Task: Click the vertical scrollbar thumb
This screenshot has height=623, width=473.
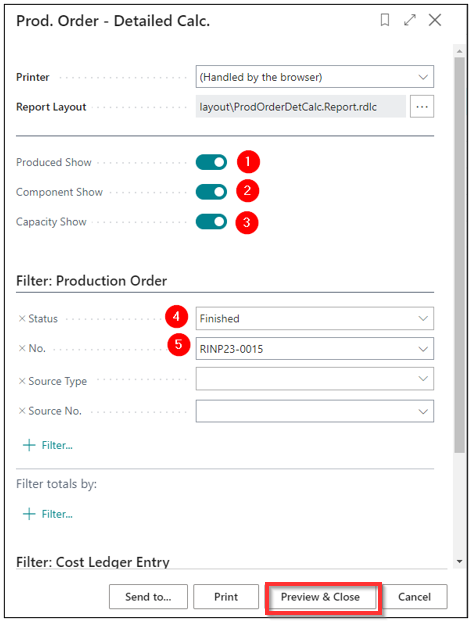Action: tap(460, 254)
